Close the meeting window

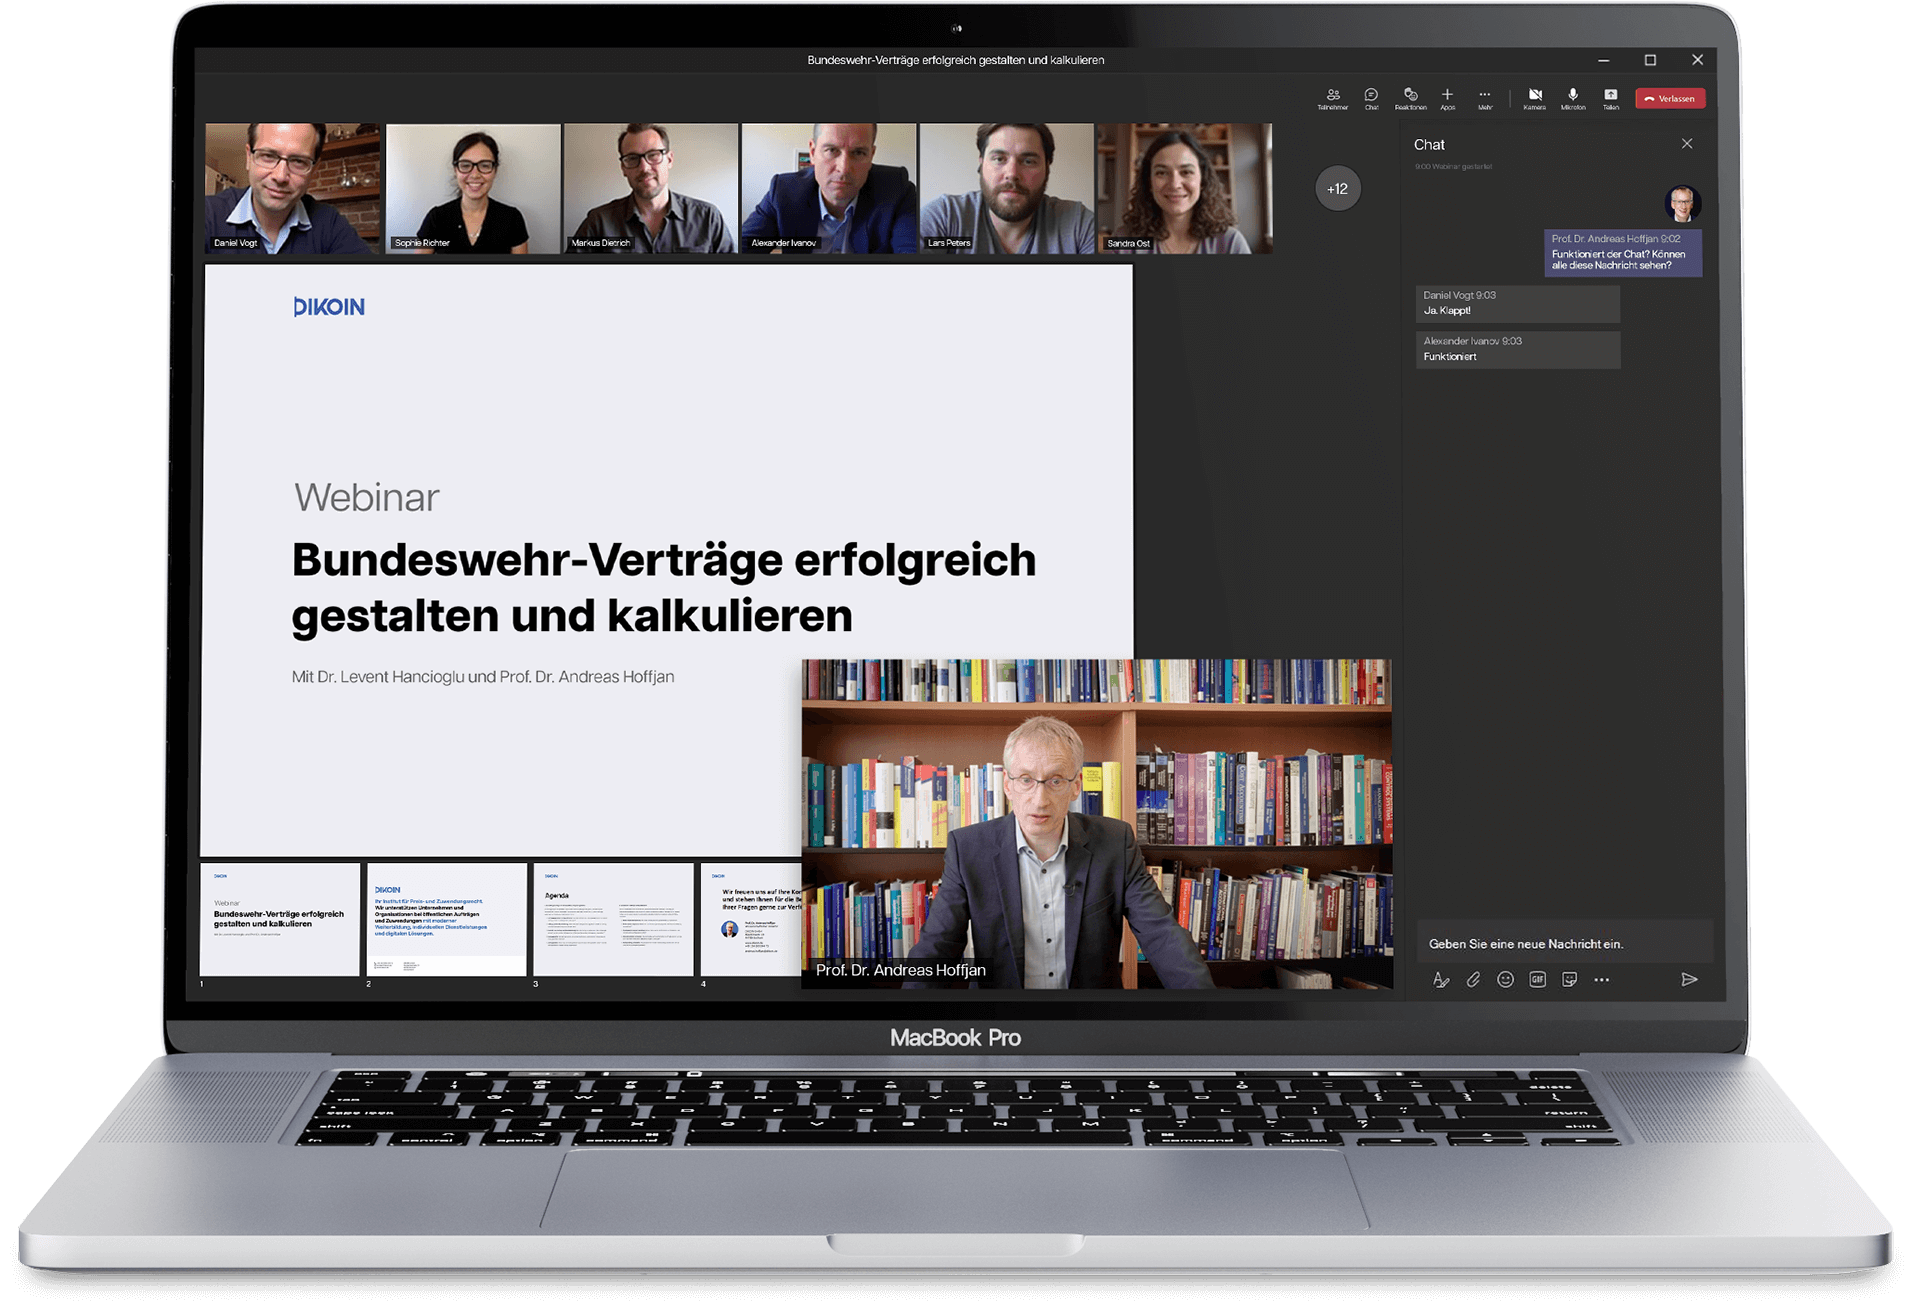click(x=1697, y=60)
